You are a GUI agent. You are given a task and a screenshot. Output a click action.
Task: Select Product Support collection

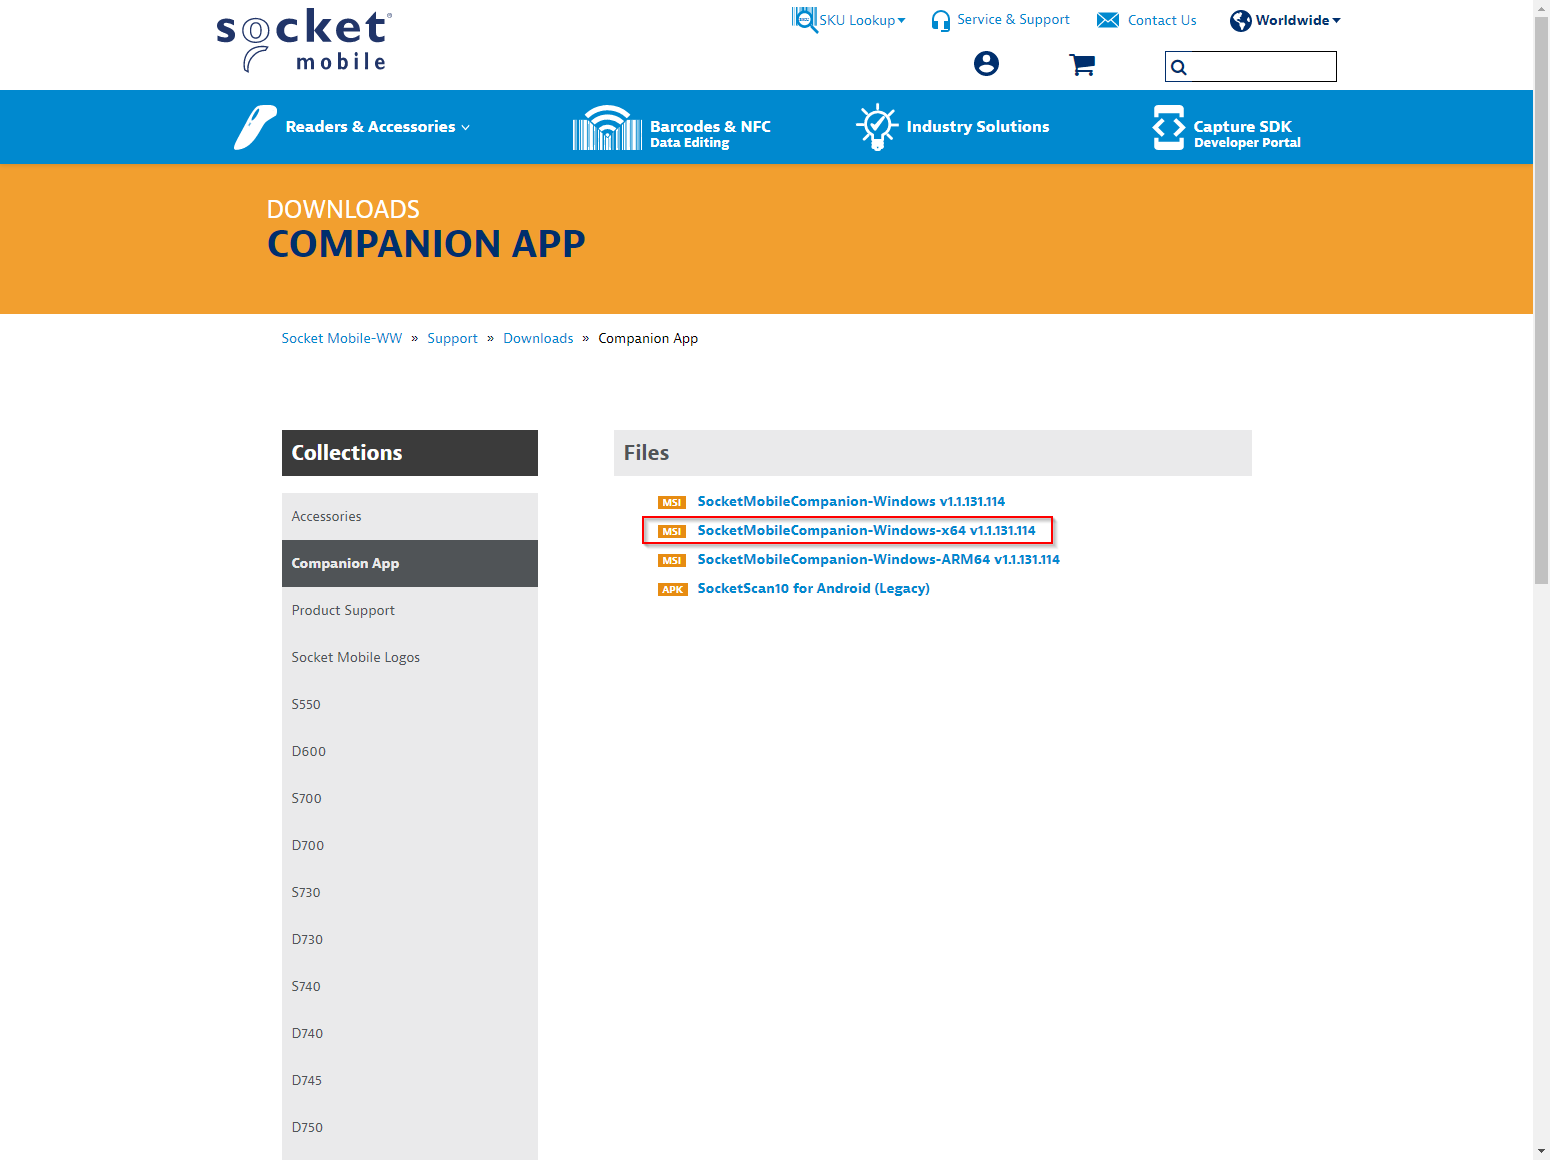coord(343,610)
